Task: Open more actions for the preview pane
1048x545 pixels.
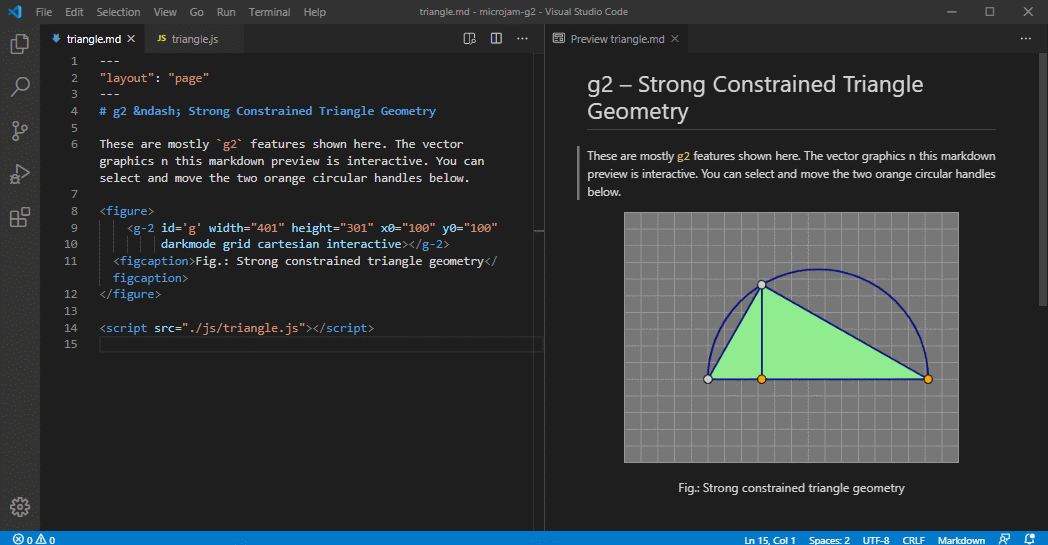Action: pos(1025,39)
